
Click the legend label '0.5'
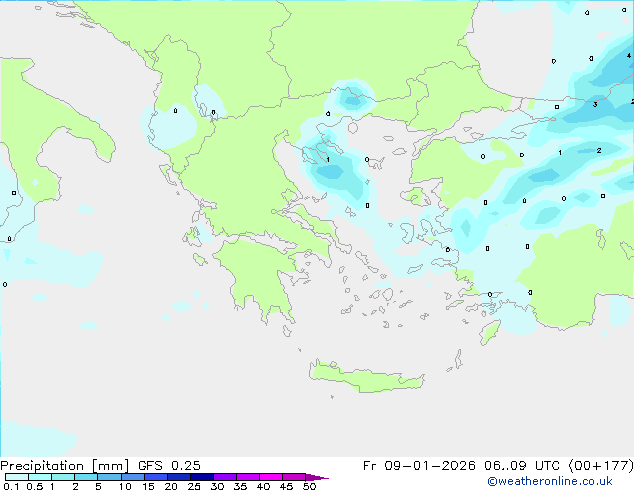(x=34, y=486)
